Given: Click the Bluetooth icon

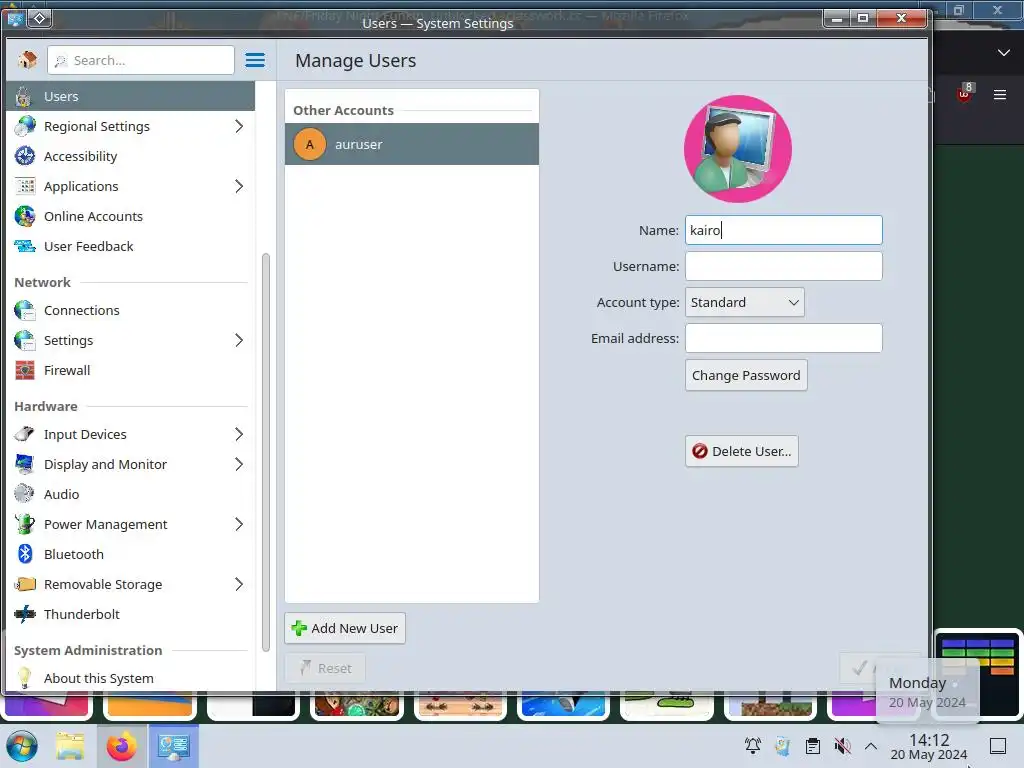Looking at the screenshot, I should coord(24,554).
